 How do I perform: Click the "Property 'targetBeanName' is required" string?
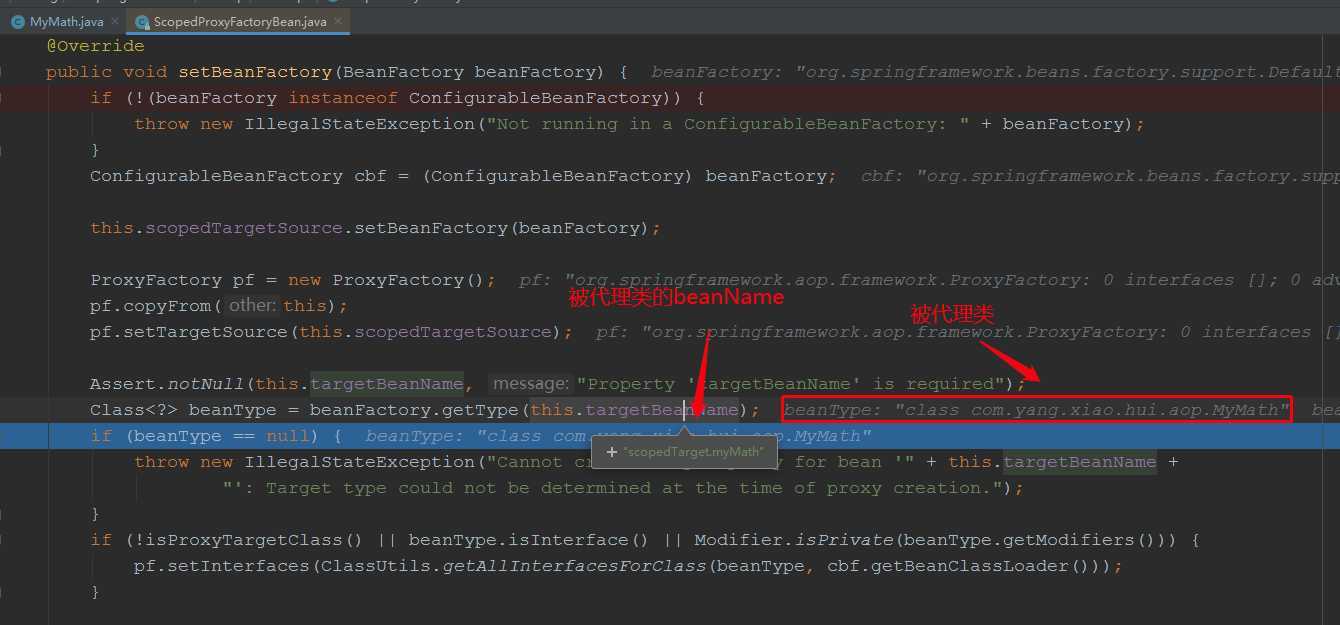[790, 384]
